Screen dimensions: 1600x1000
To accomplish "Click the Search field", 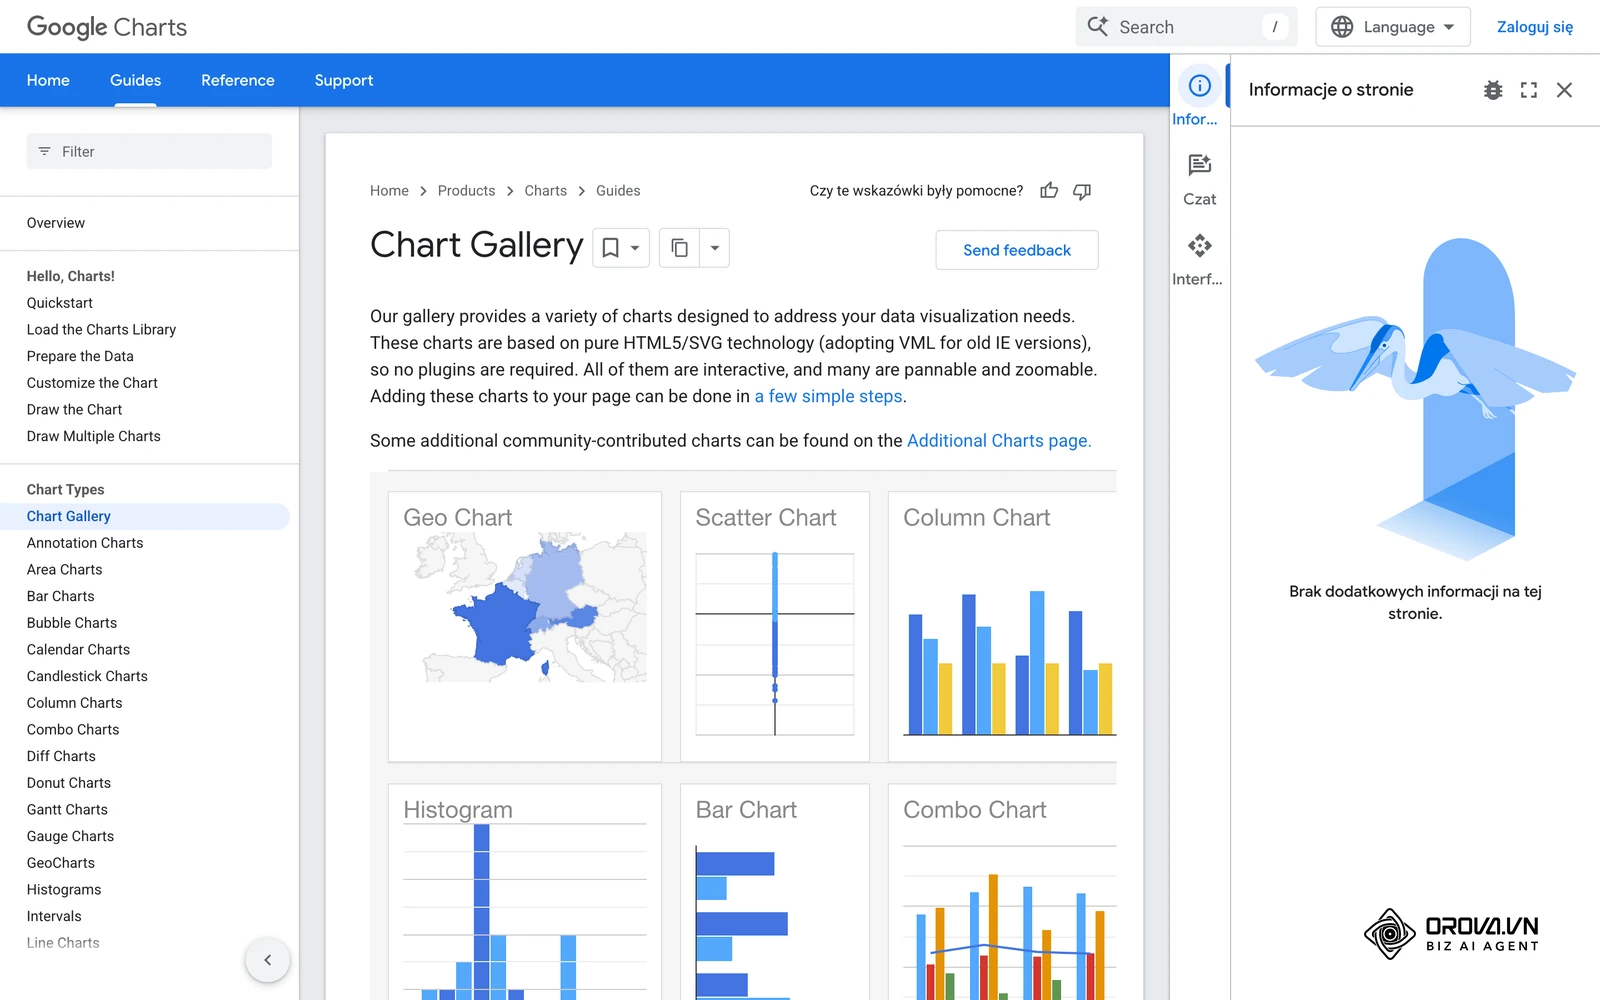I will pos(1186,27).
